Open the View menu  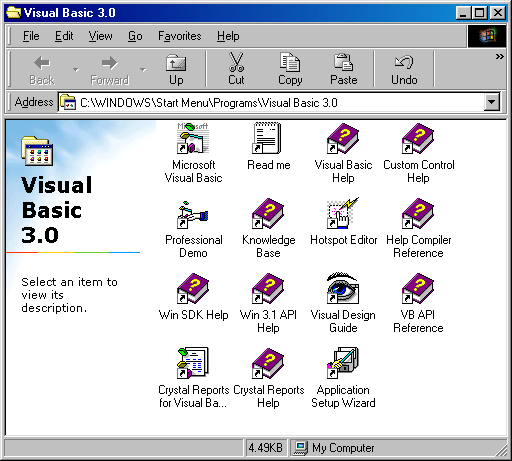click(x=100, y=36)
